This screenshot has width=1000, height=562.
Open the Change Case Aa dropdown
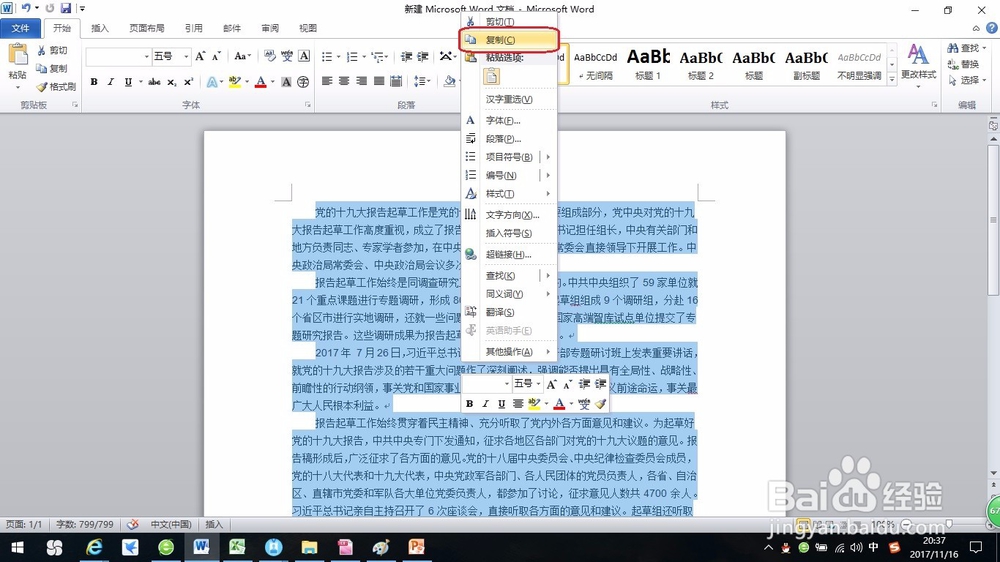tap(242, 56)
